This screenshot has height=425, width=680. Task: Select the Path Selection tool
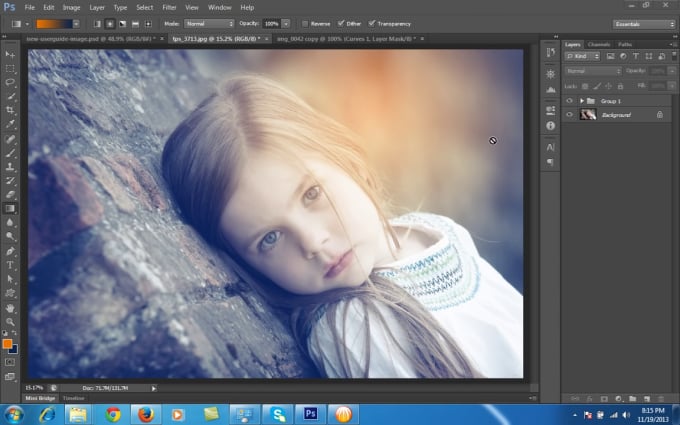[10, 279]
